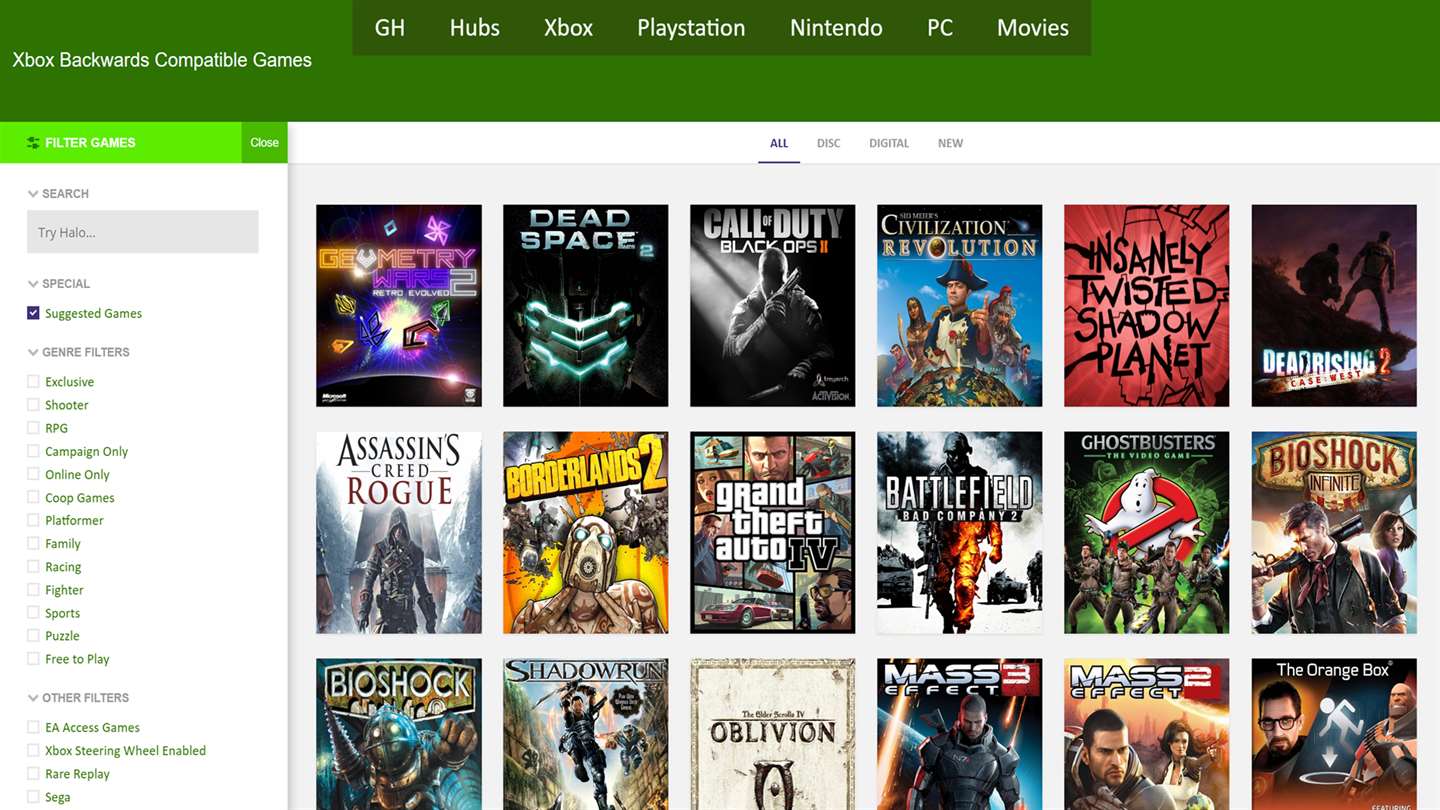Enable the Sports filter

33,612
